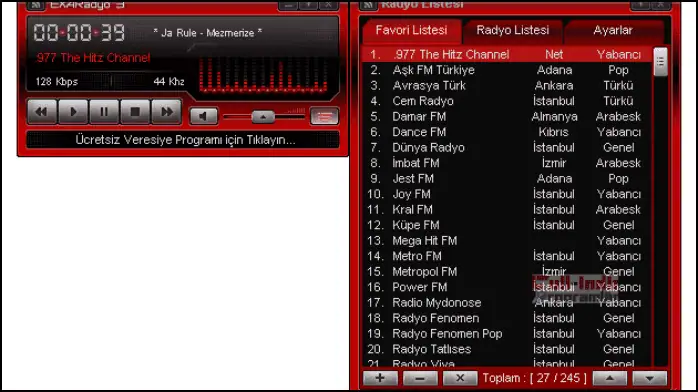Skip to next station with fast-forward button
This screenshot has width=698, height=392.
tap(166, 112)
